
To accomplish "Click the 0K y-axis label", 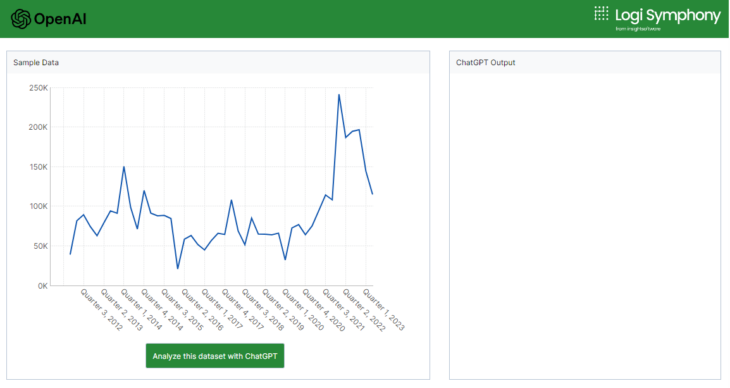I will [42, 286].
